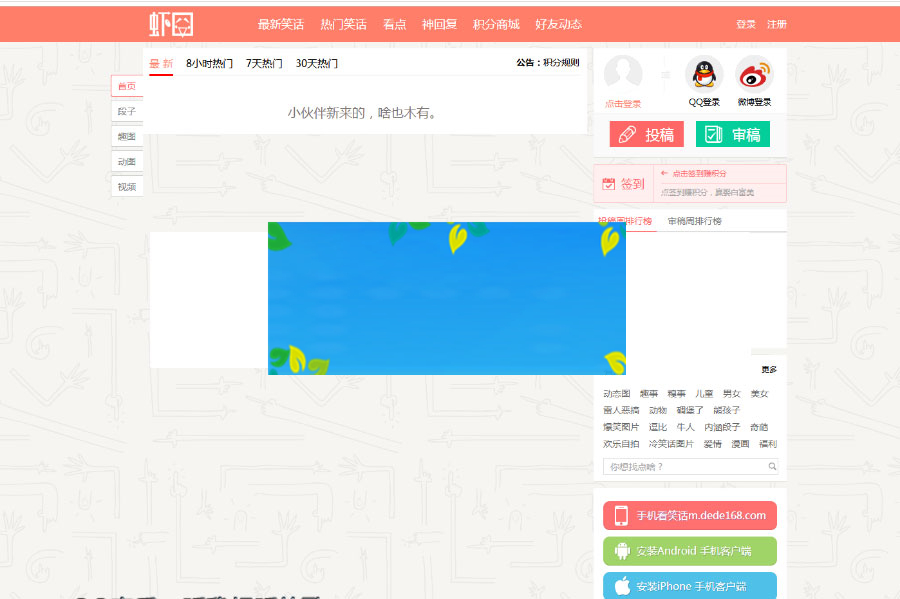Open 积分商城 from the top navigation

tap(496, 23)
